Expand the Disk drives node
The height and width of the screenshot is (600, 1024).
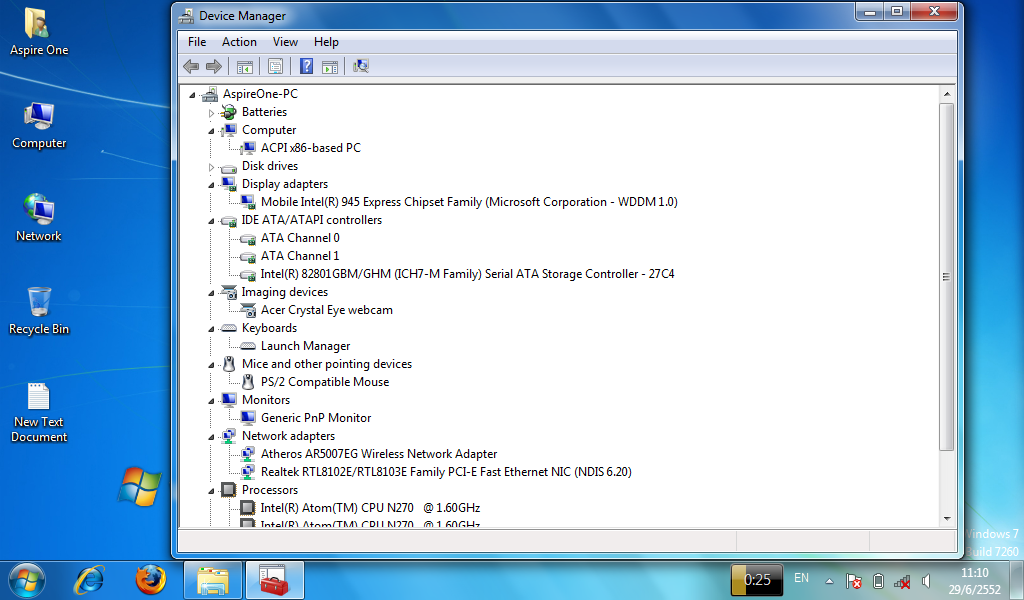(211, 167)
